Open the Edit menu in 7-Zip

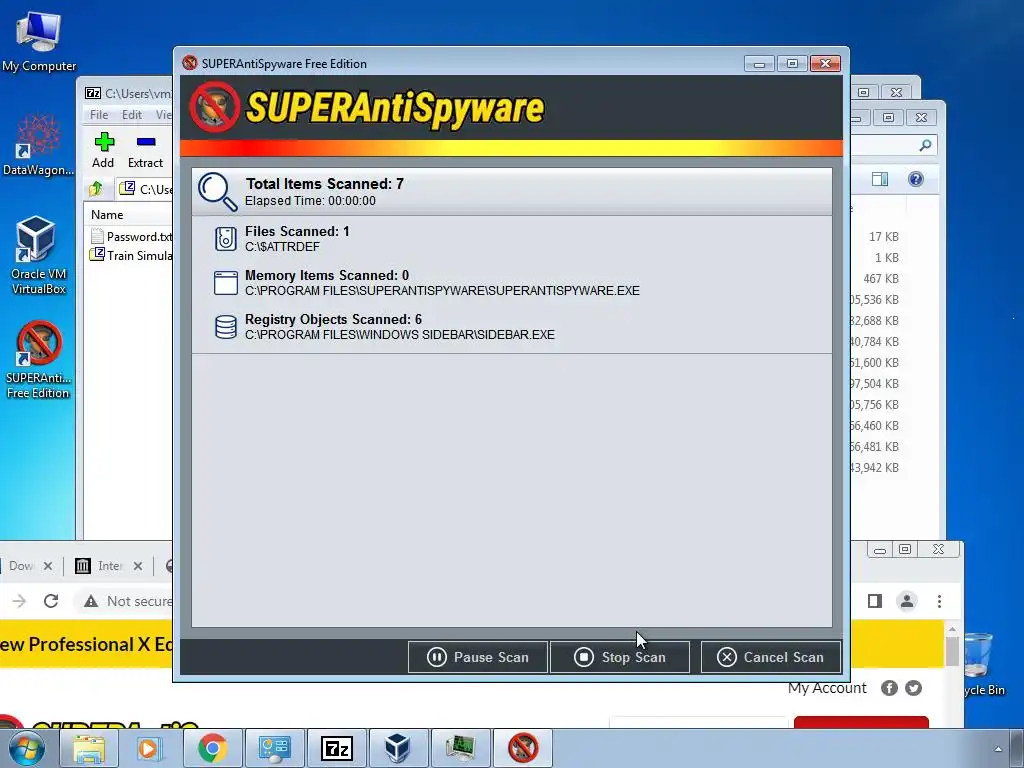(132, 114)
